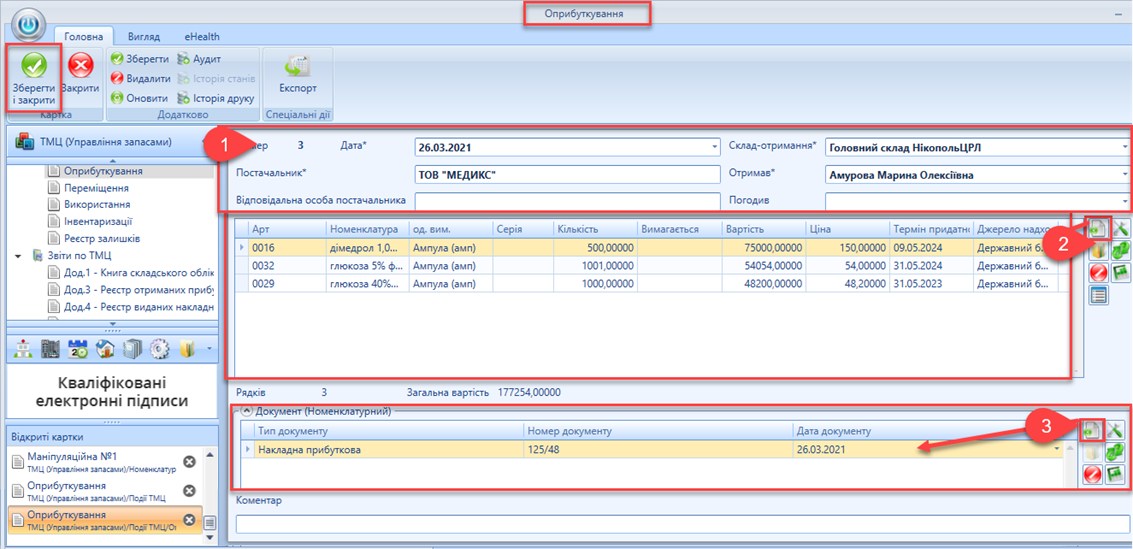Close the Маніпуляційна №1 open card
The height and width of the screenshot is (549, 1133).
pos(189,462)
